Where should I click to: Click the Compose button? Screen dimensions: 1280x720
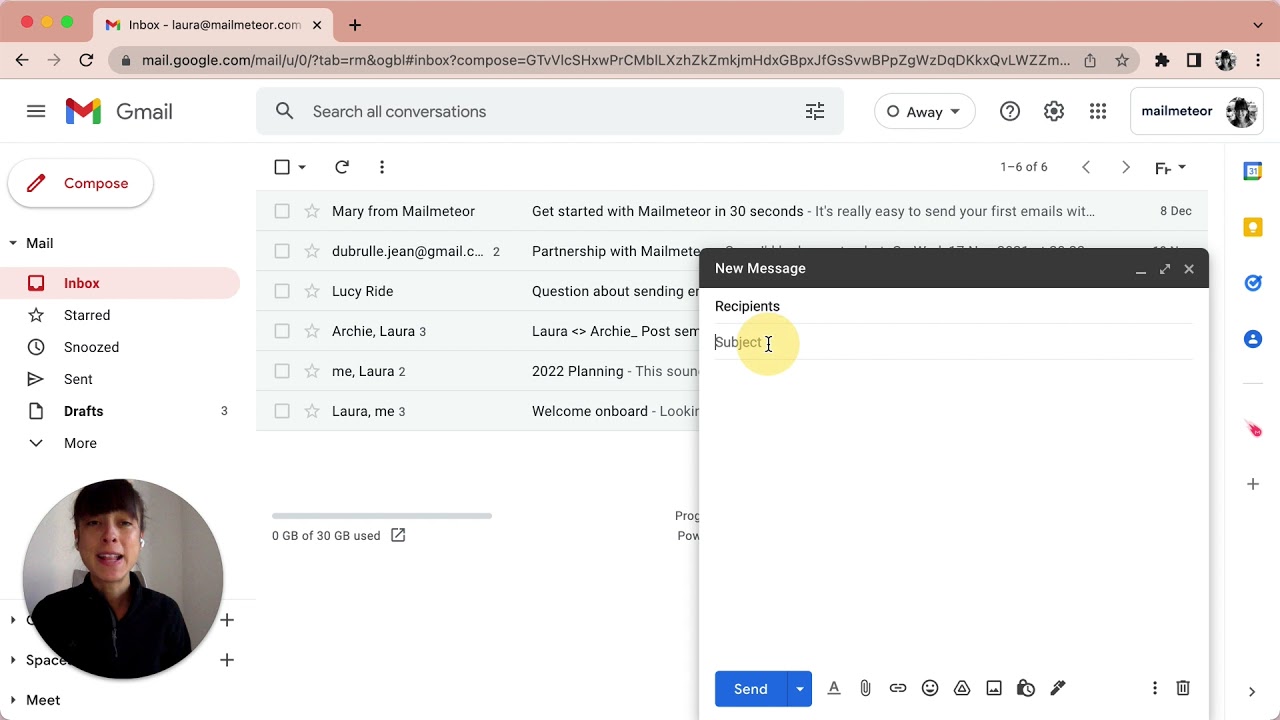(80, 183)
